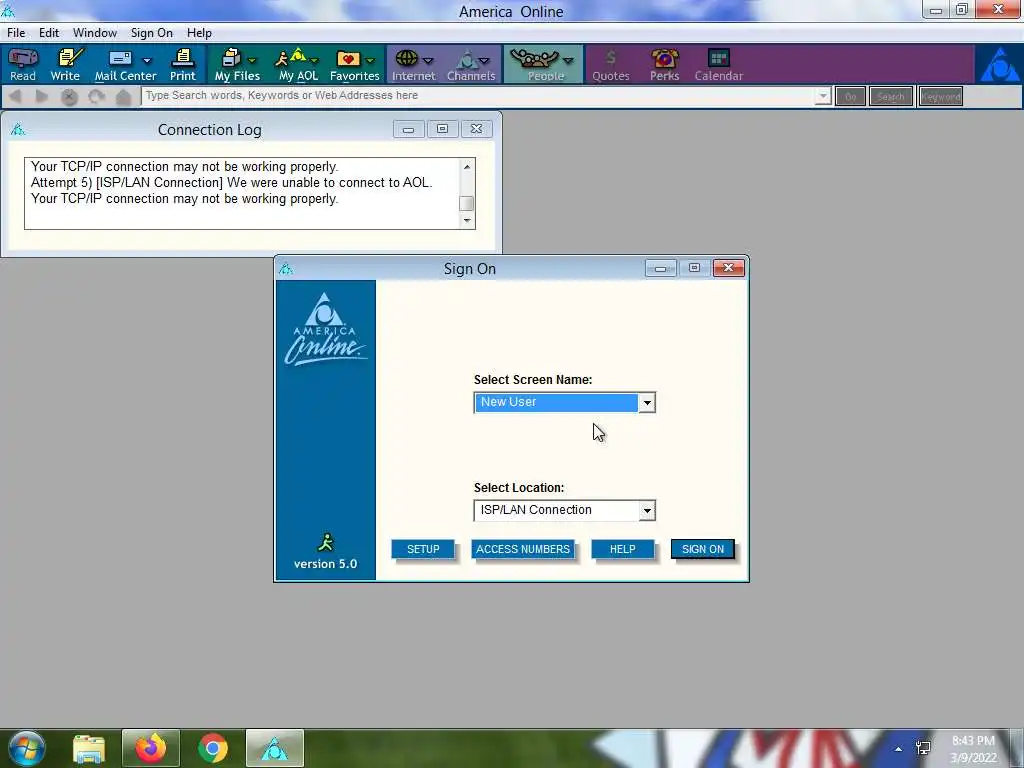Screen dimensions: 1024x768
Task: Click the ACCESS NUMBERS button
Action: [523, 549]
